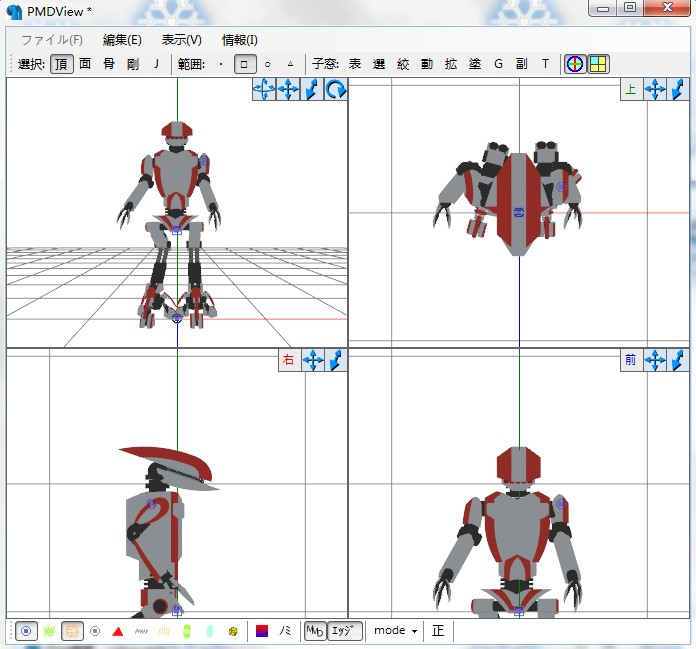Image resolution: width=696 pixels, height=649 pixels.
Task: Click the 右 right view label button
Action: (x=289, y=360)
